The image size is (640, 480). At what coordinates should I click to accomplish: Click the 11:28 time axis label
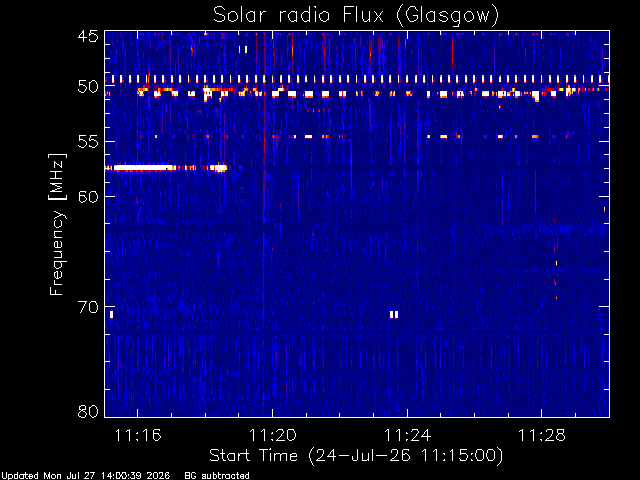tap(542, 436)
